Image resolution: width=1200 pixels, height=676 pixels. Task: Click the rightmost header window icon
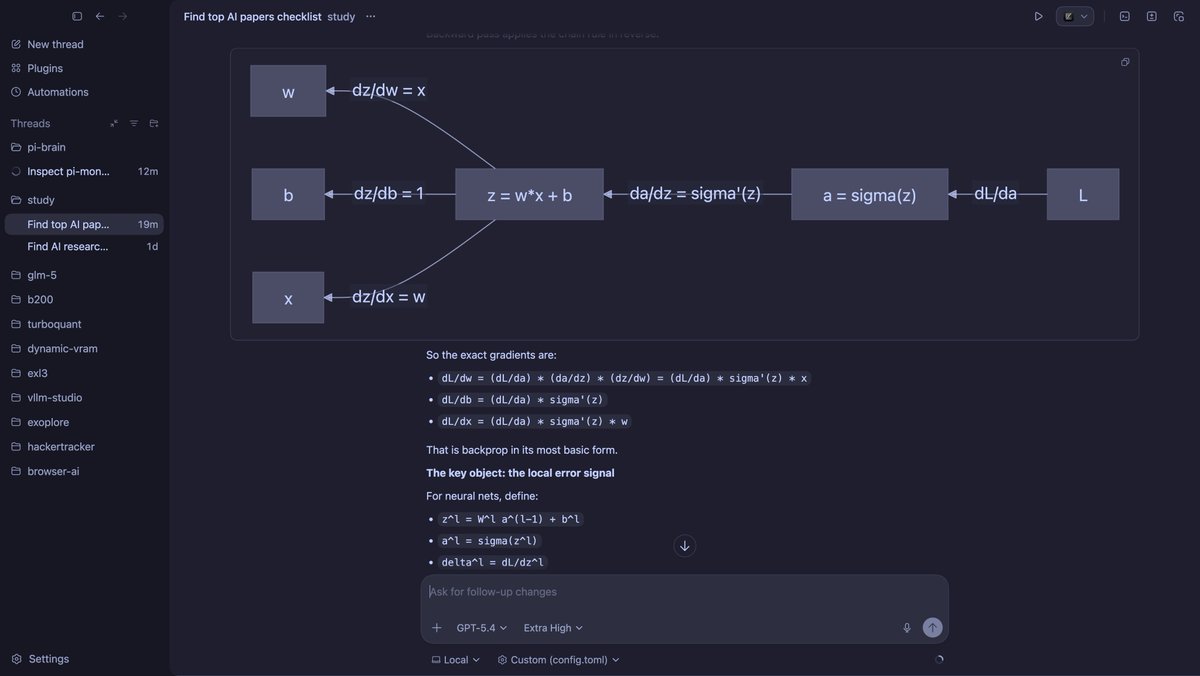pyautogui.click(x=1179, y=17)
